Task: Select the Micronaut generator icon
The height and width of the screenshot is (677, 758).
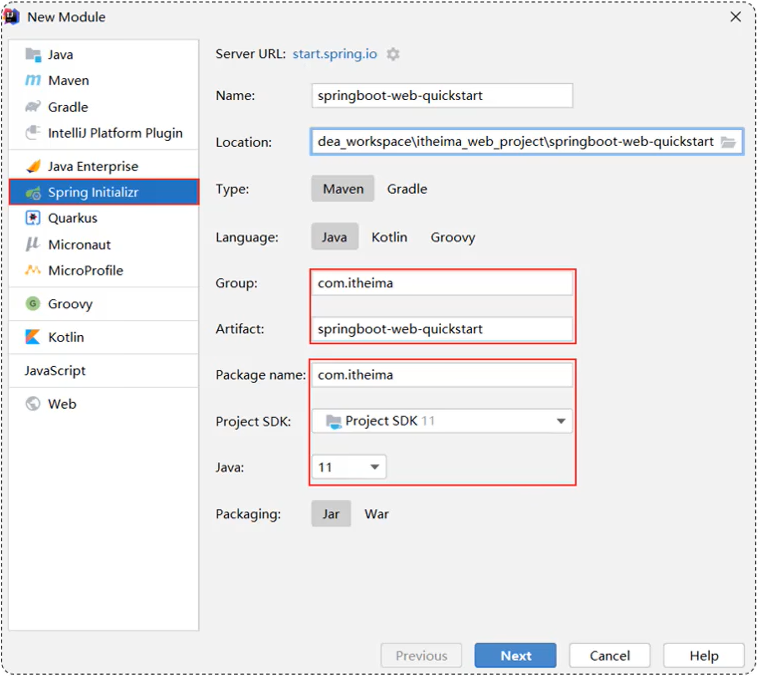Action: (32, 244)
